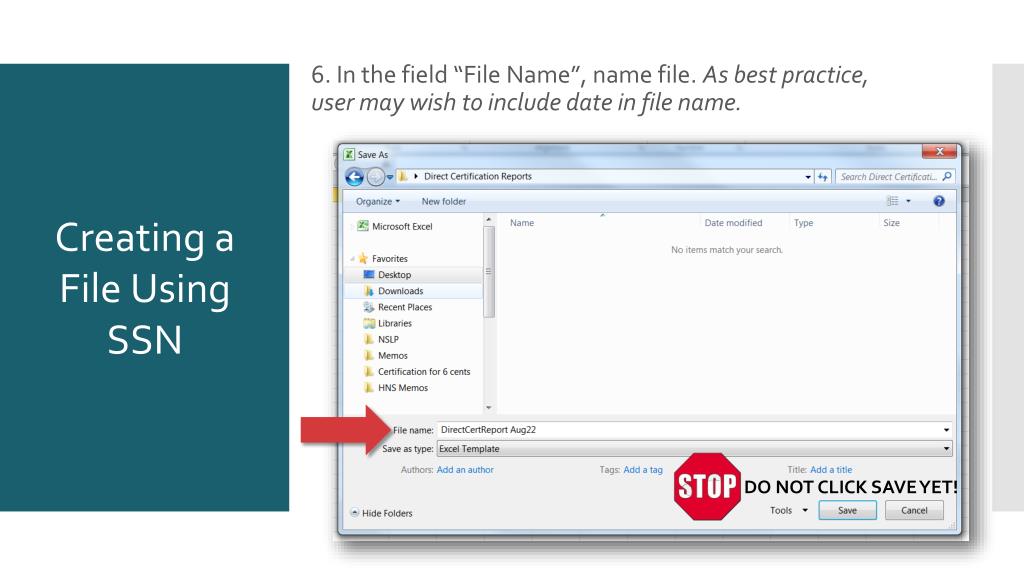
Task: Click the Libraries icon
Action: click(x=369, y=323)
